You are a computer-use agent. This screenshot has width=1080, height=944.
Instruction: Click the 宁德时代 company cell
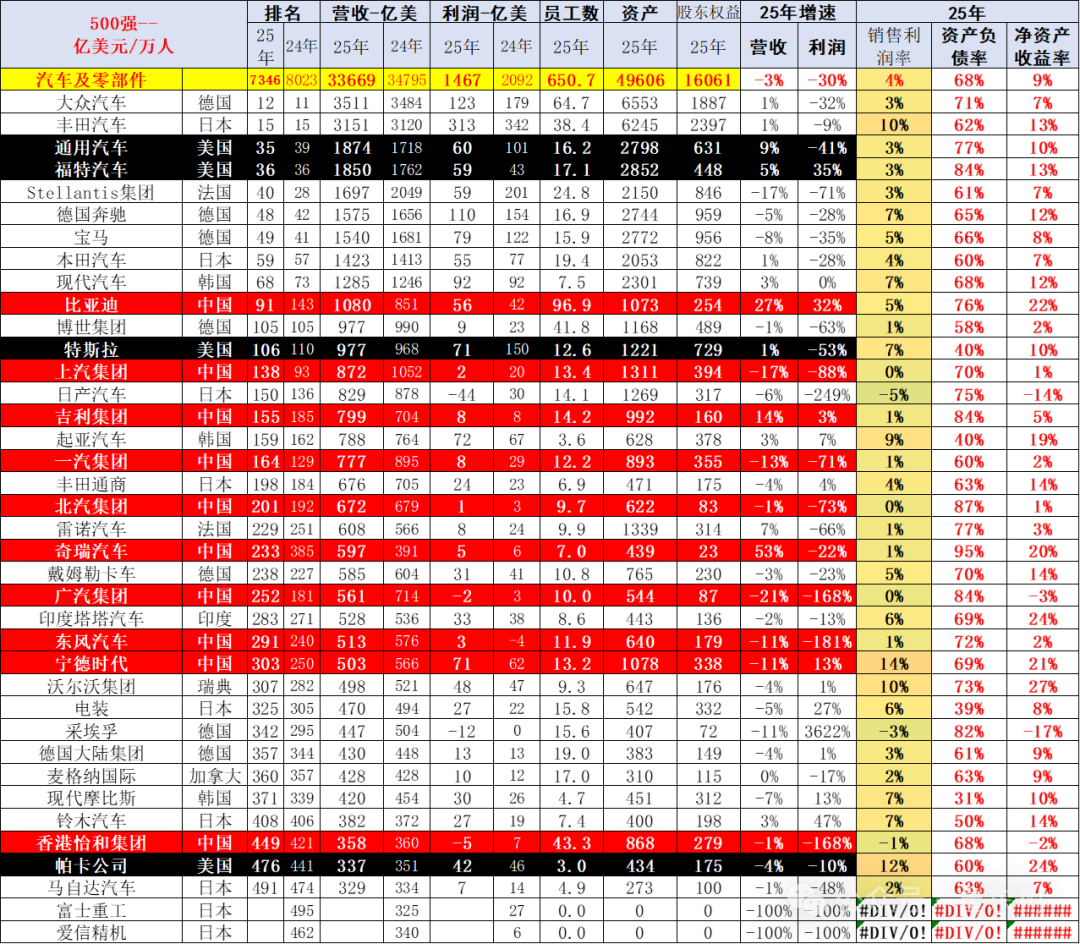(x=91, y=663)
